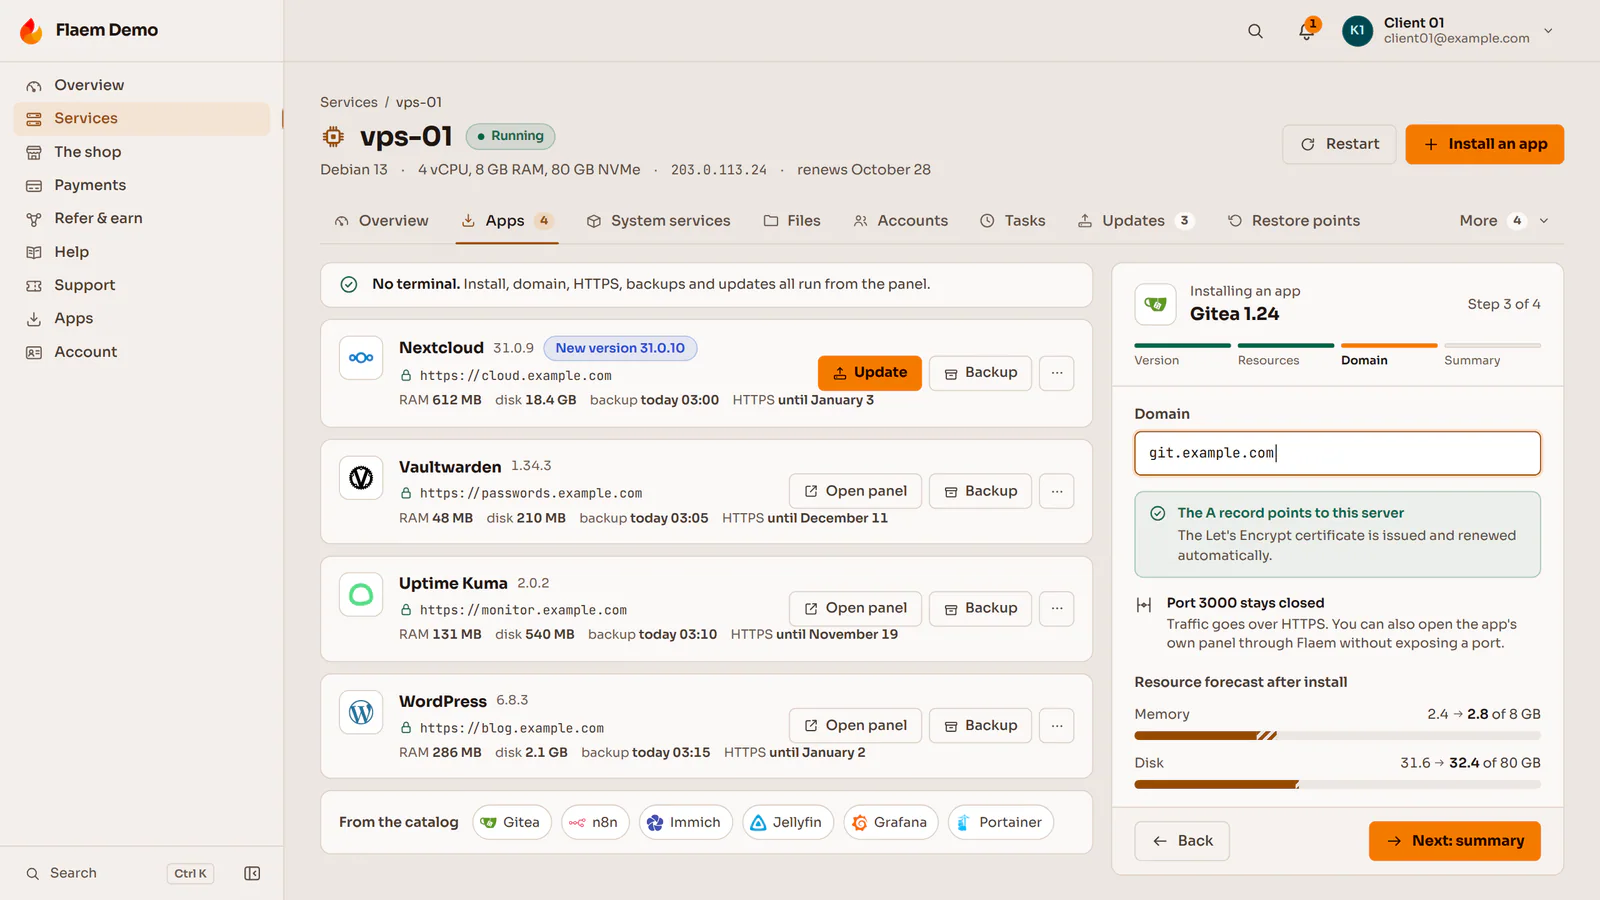Open Uptime Kuma more options menu

[1057, 608]
